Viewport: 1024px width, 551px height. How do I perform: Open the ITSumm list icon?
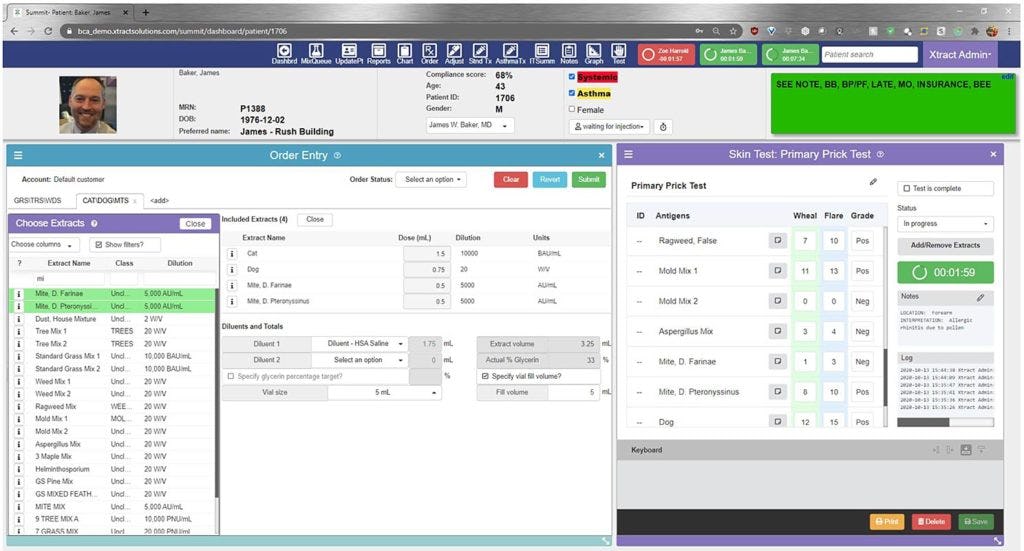(542, 54)
